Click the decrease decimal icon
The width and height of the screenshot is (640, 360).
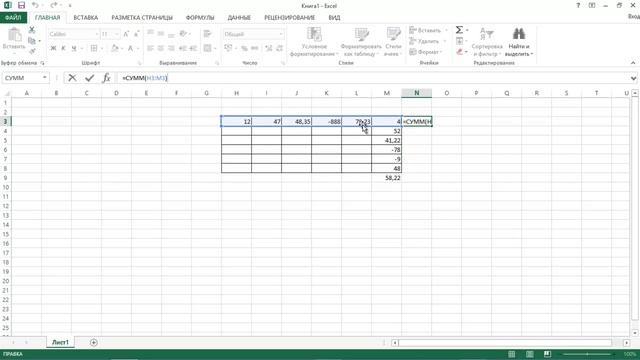[280, 48]
